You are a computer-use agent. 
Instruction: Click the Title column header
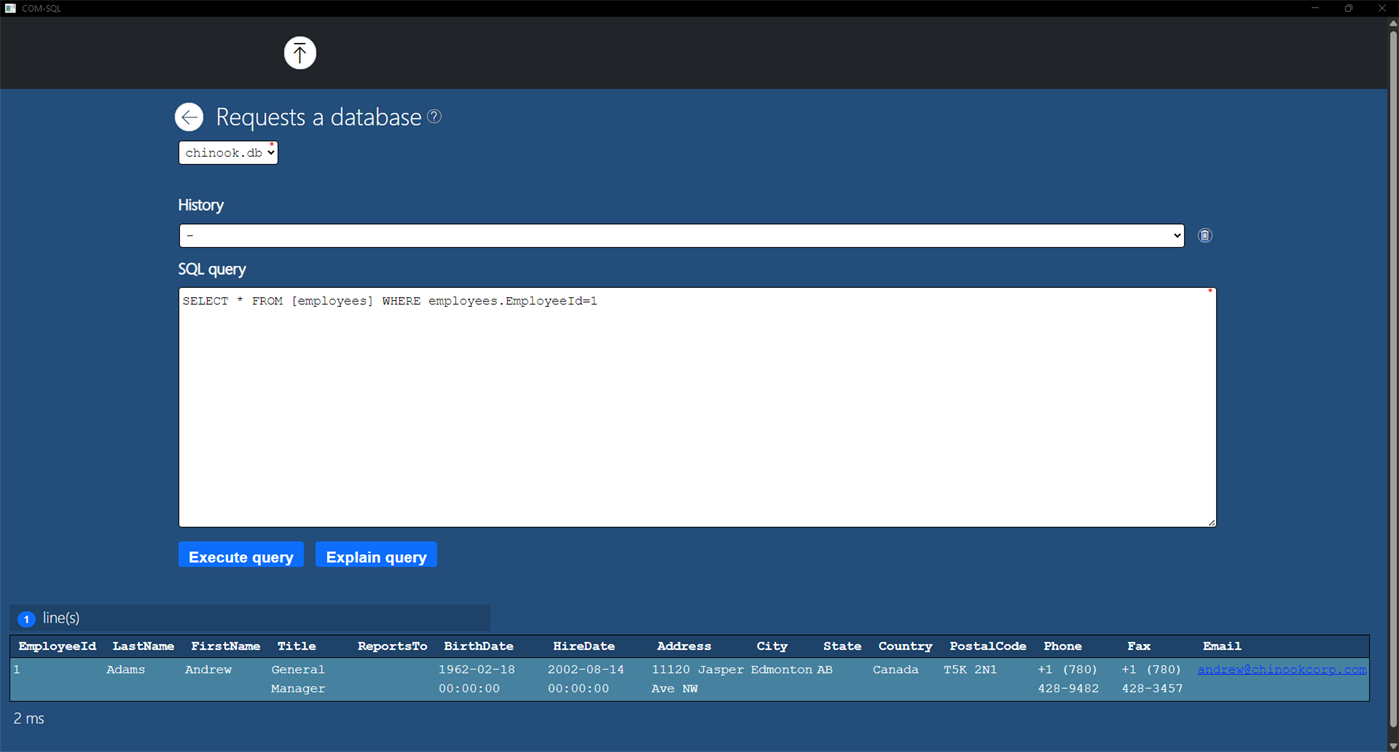pos(296,646)
